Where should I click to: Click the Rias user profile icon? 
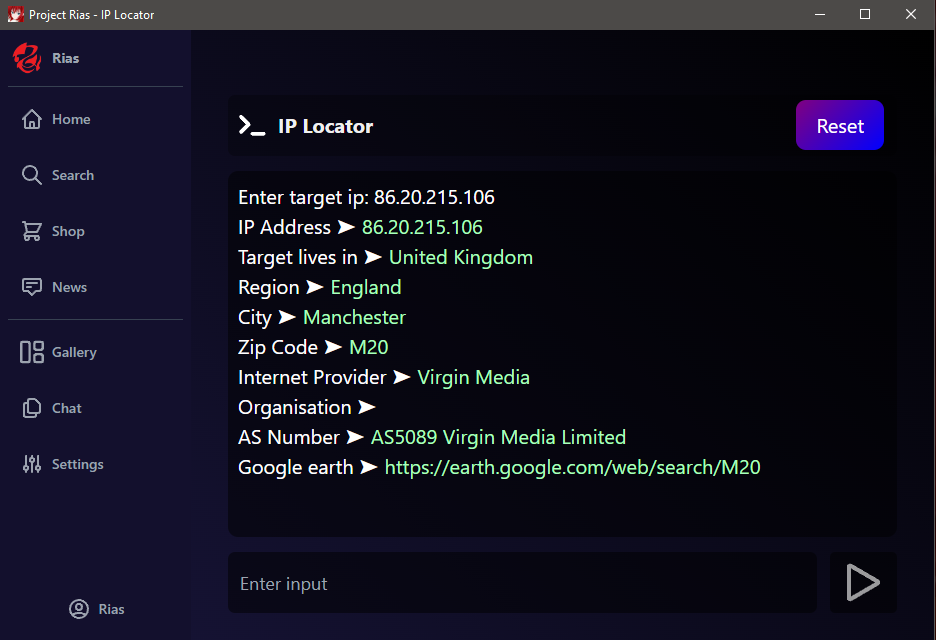point(79,609)
